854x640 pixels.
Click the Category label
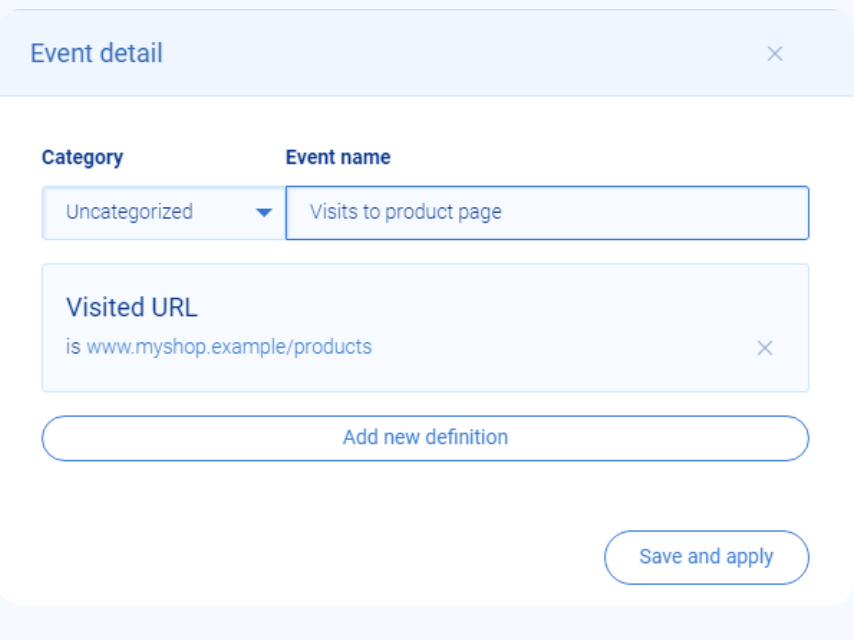(82, 157)
